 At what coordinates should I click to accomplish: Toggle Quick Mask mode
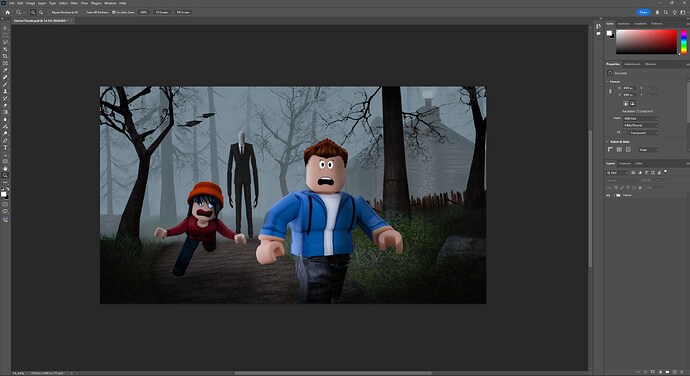click(5, 204)
